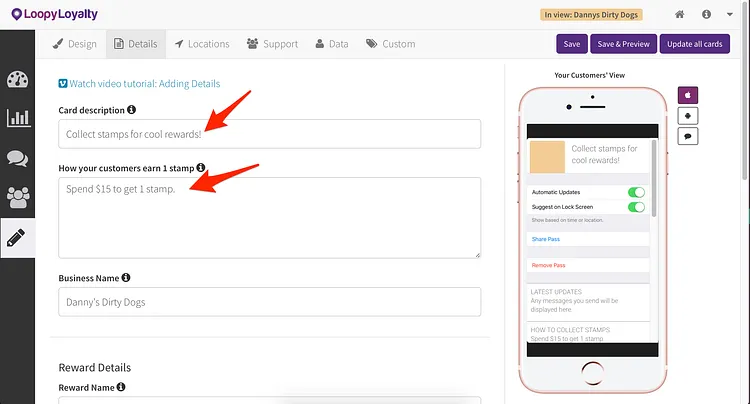The image size is (750, 404).
Task: Open the Custom tab
Action: [391, 44]
